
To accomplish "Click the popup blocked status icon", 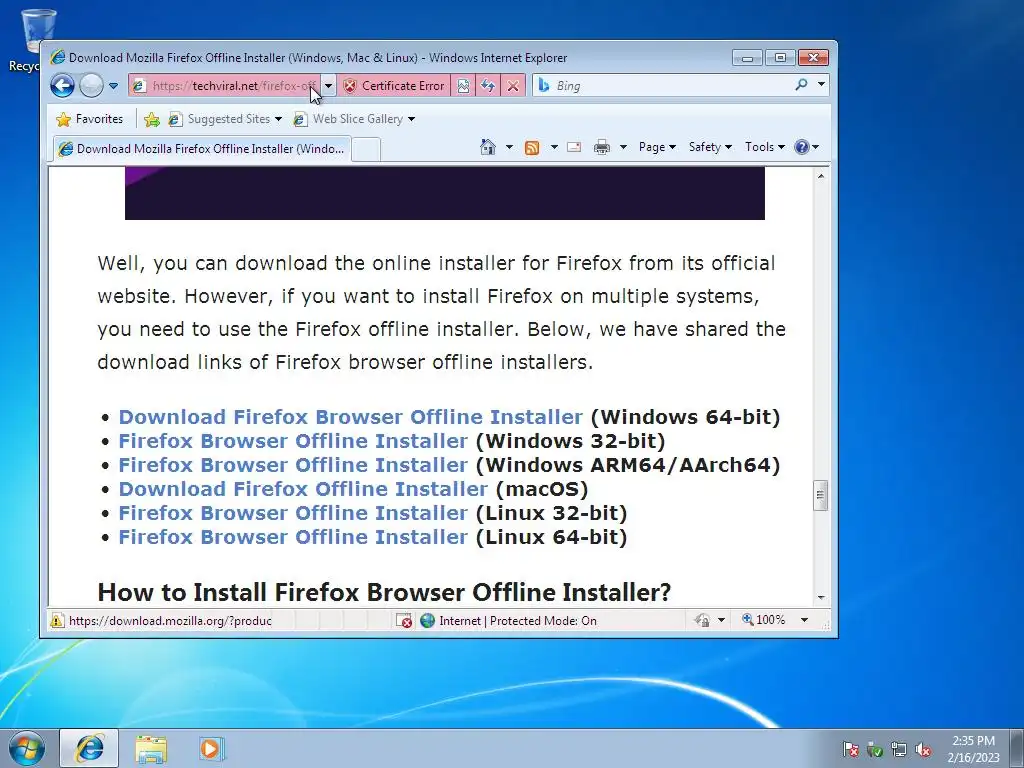I will pyautogui.click(x=404, y=620).
